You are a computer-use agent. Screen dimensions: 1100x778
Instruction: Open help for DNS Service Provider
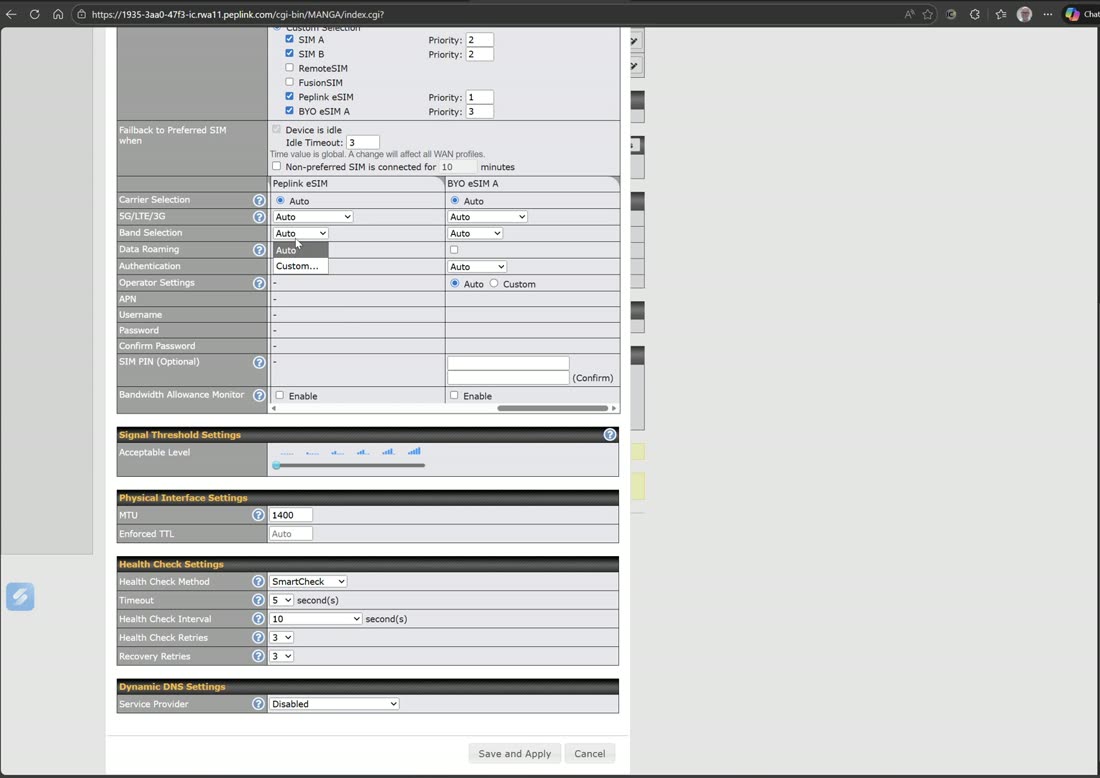click(x=258, y=704)
